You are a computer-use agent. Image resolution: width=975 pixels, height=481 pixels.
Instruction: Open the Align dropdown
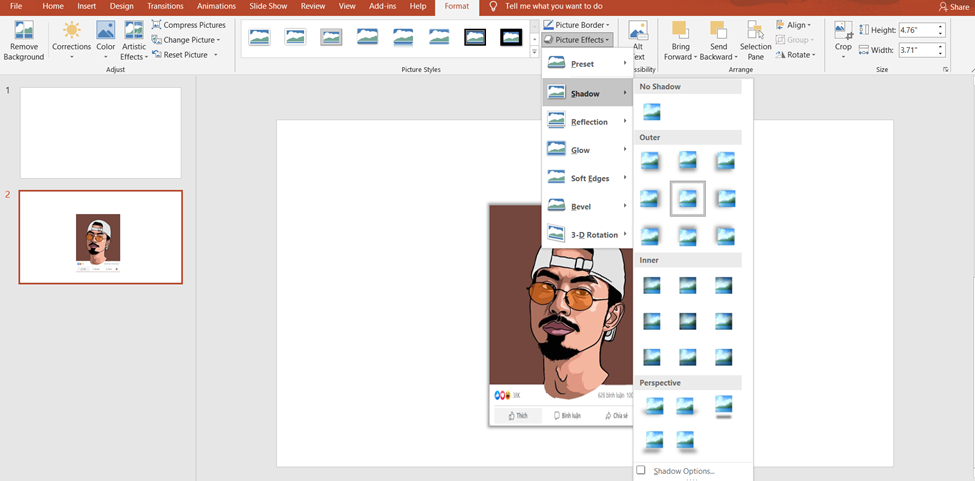[x=794, y=25]
